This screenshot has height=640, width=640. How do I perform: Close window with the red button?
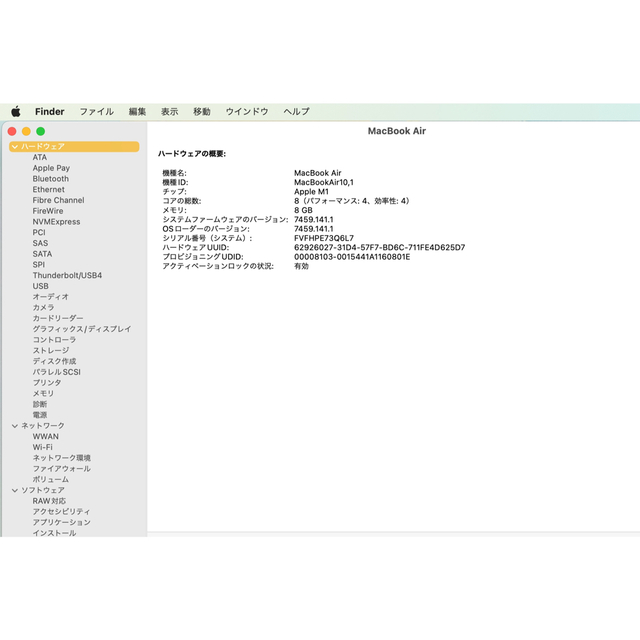(x=12, y=131)
